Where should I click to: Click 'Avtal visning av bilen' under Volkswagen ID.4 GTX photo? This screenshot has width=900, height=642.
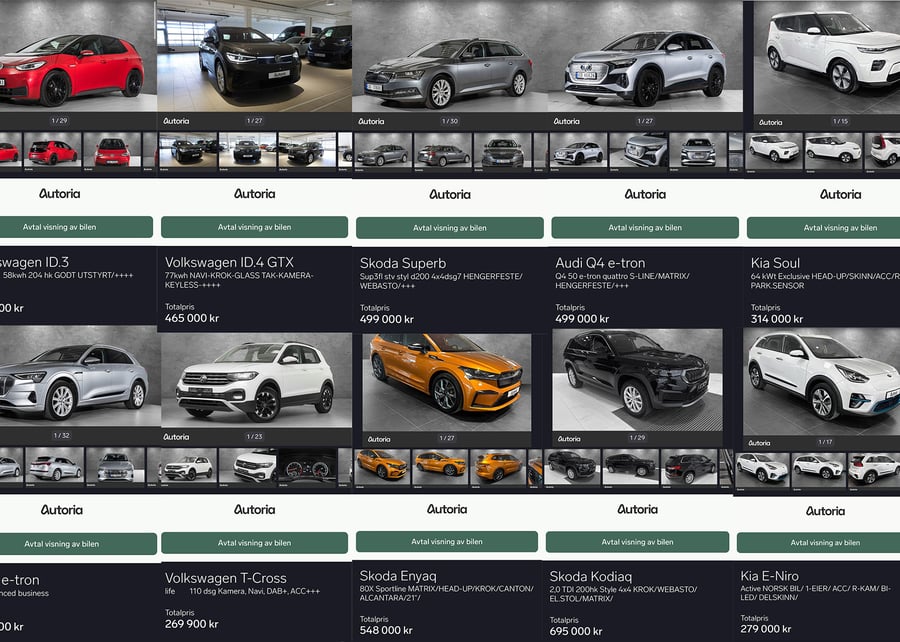pyautogui.click(x=254, y=227)
